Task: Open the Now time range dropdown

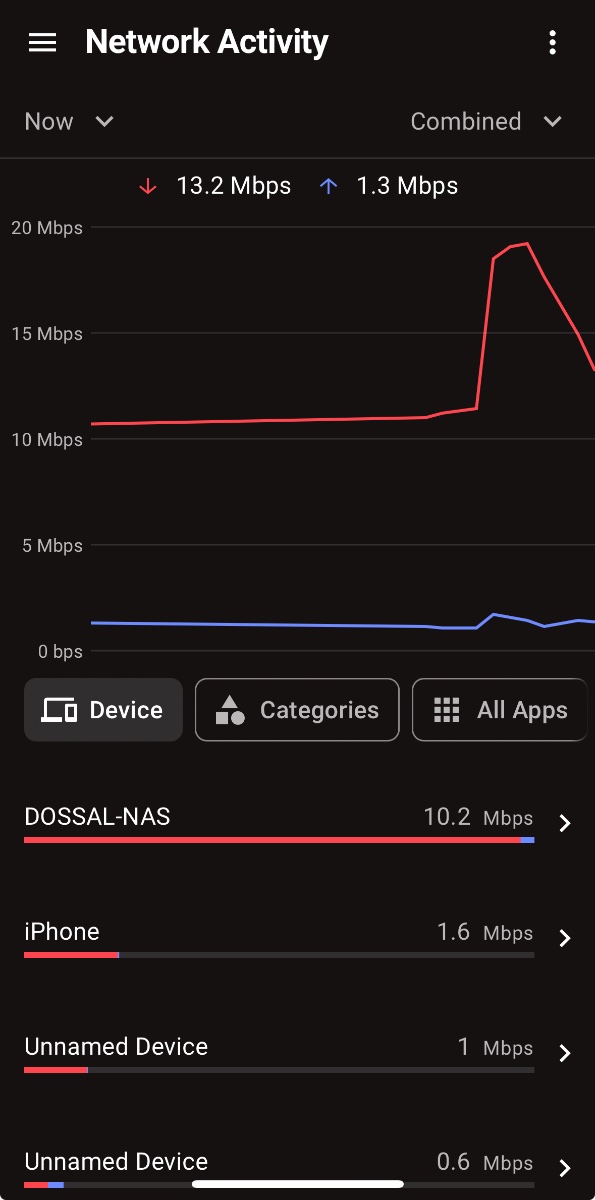Action: [x=69, y=122]
